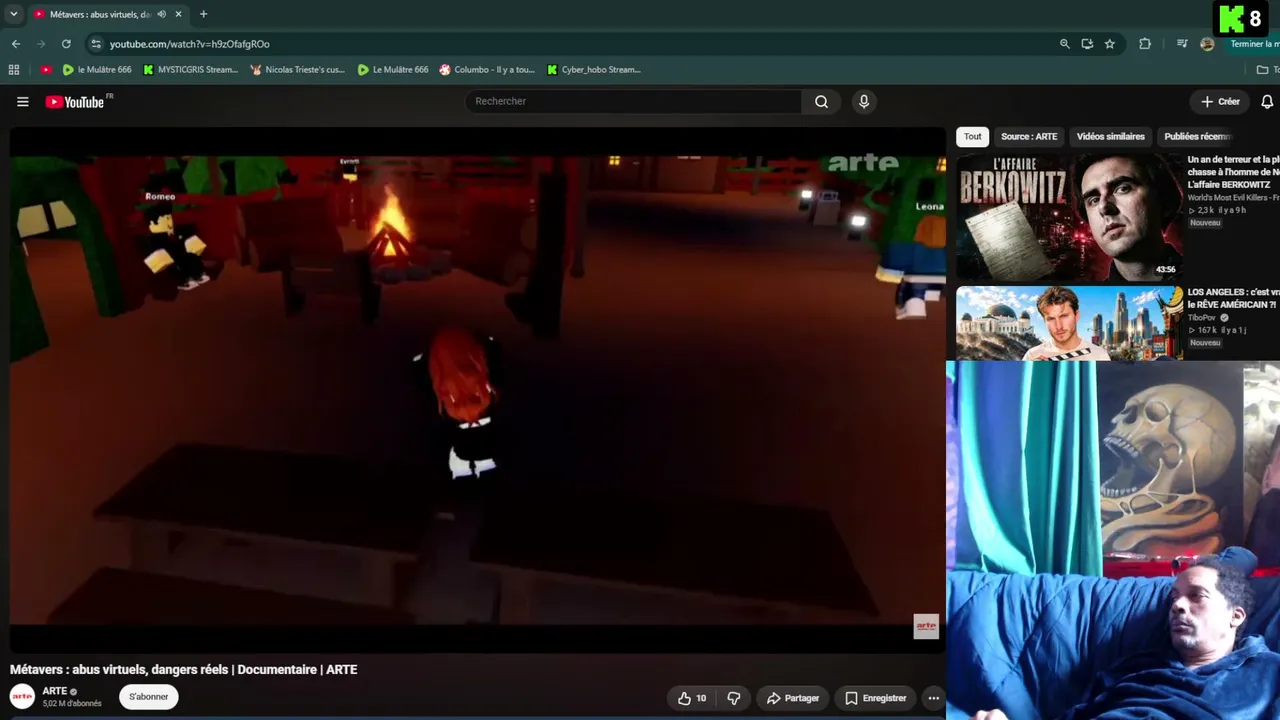Screen dimensions: 1280x720
Task: Click the video player to toggle playback
Action: pos(477,390)
